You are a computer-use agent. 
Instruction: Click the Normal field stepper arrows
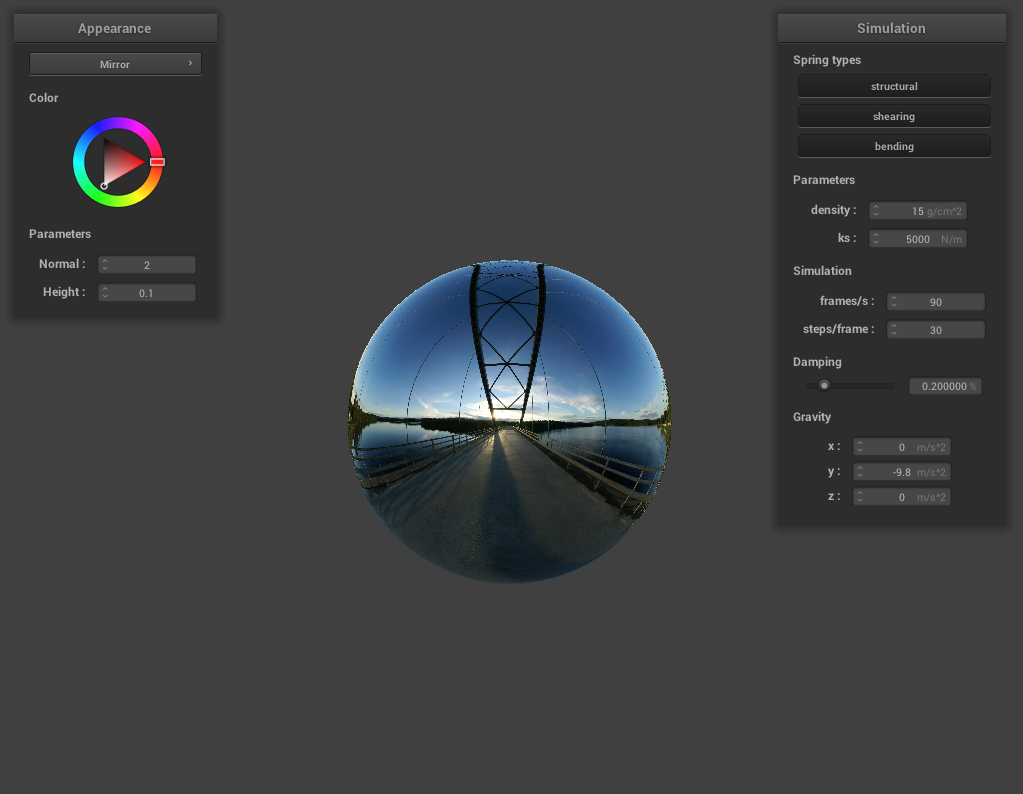coord(105,264)
